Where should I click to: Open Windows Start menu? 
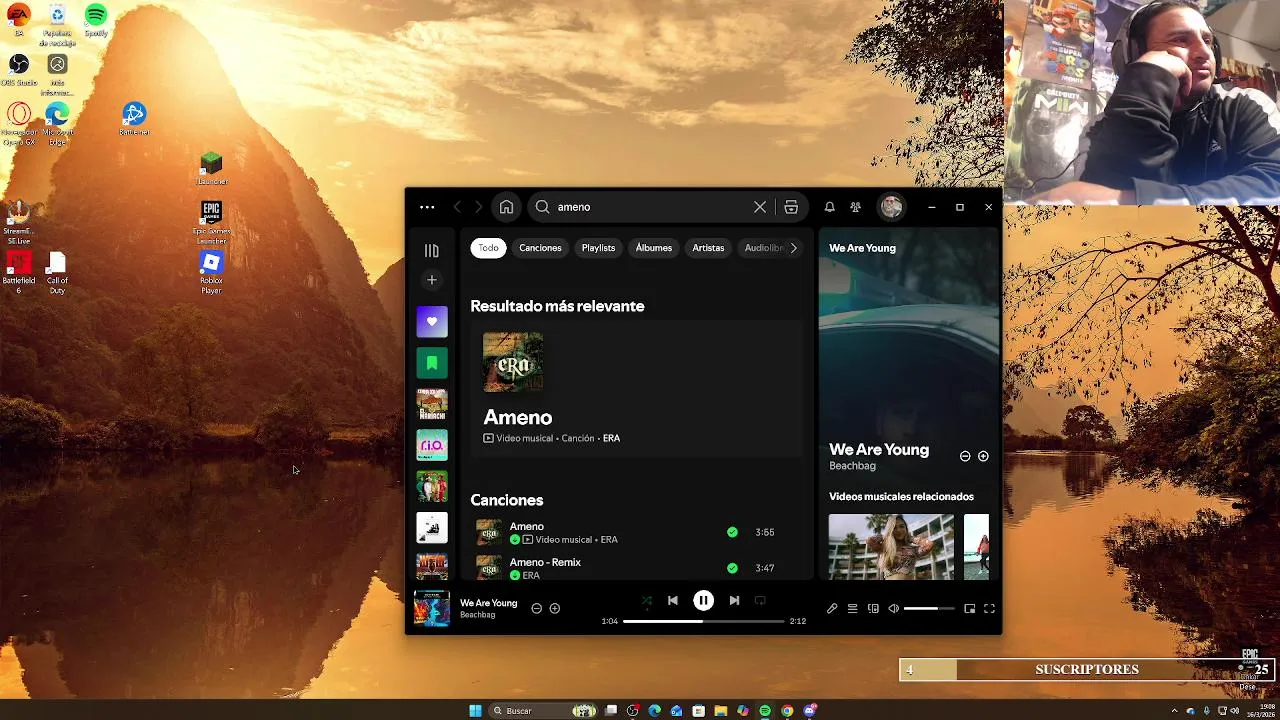(x=475, y=710)
